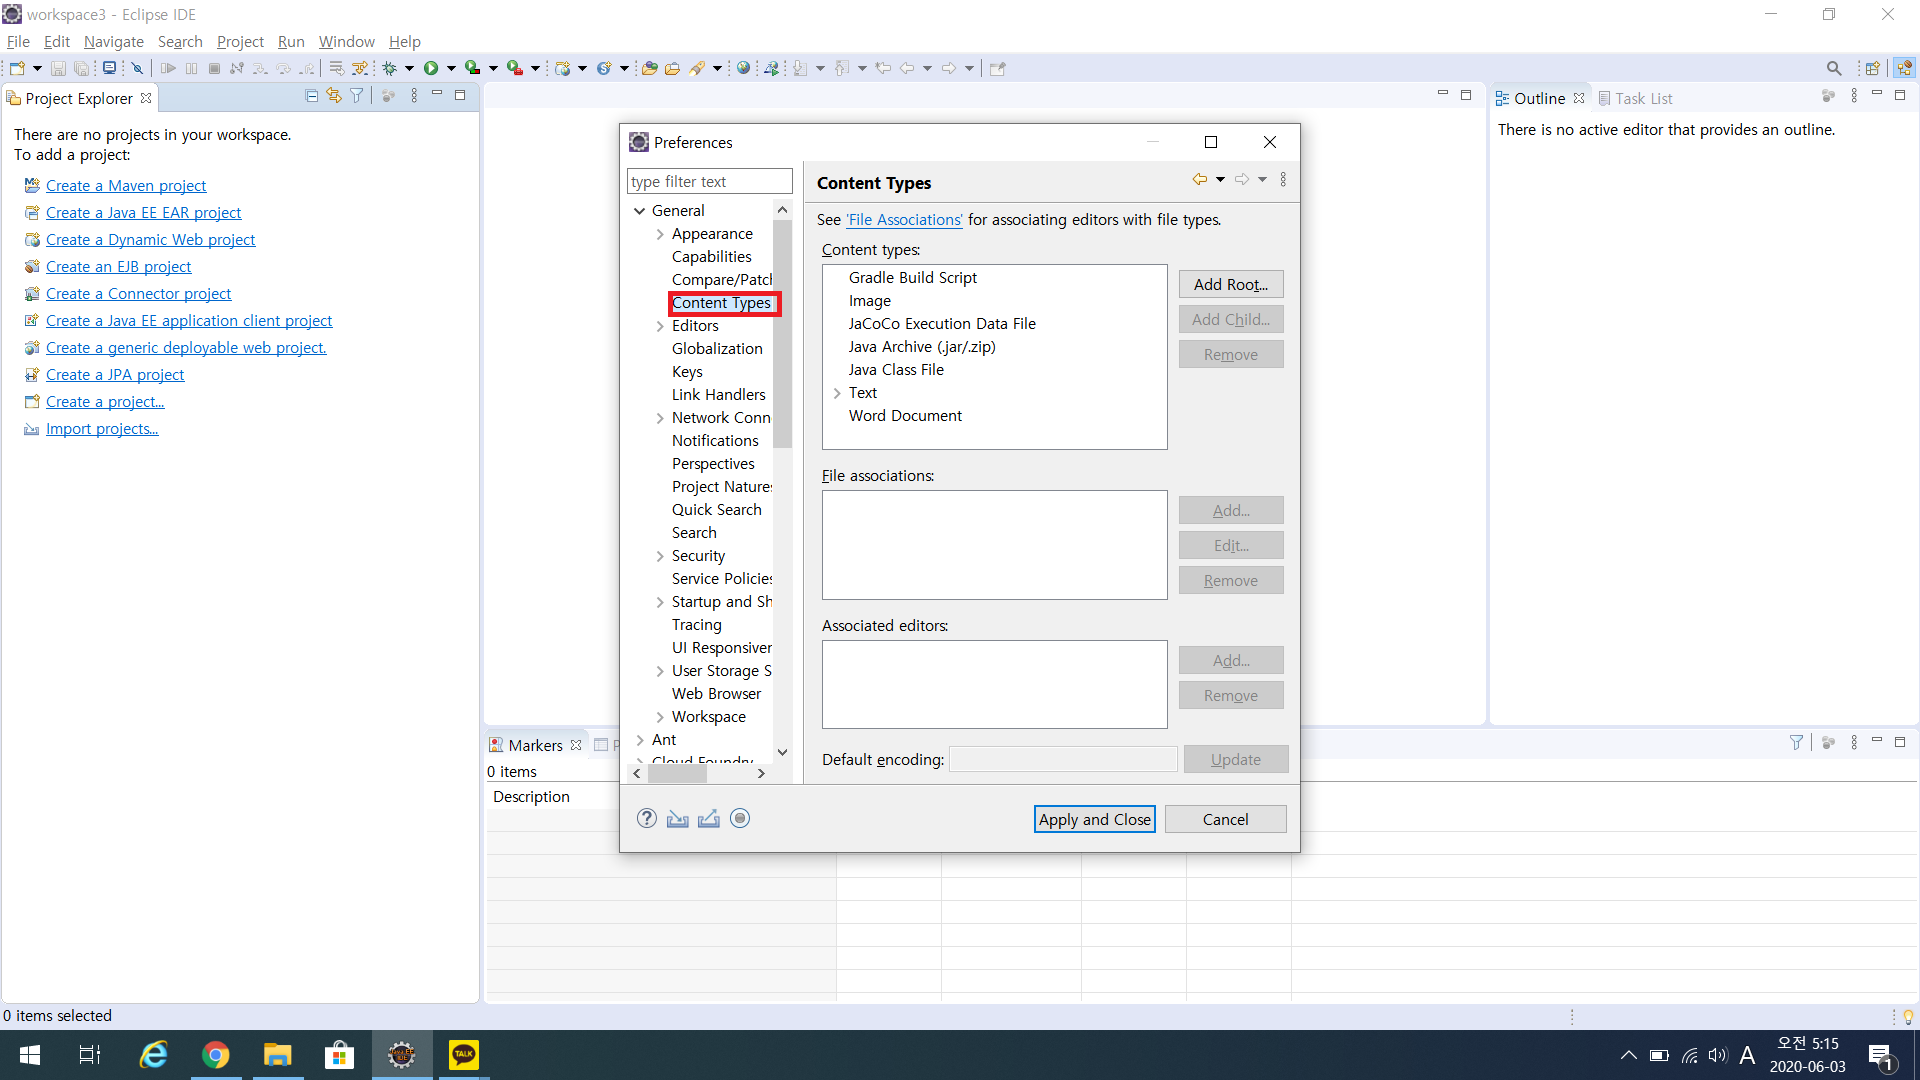This screenshot has height=1080, width=1920.
Task: Collapse All in Project Explorer
Action: pos(312,96)
